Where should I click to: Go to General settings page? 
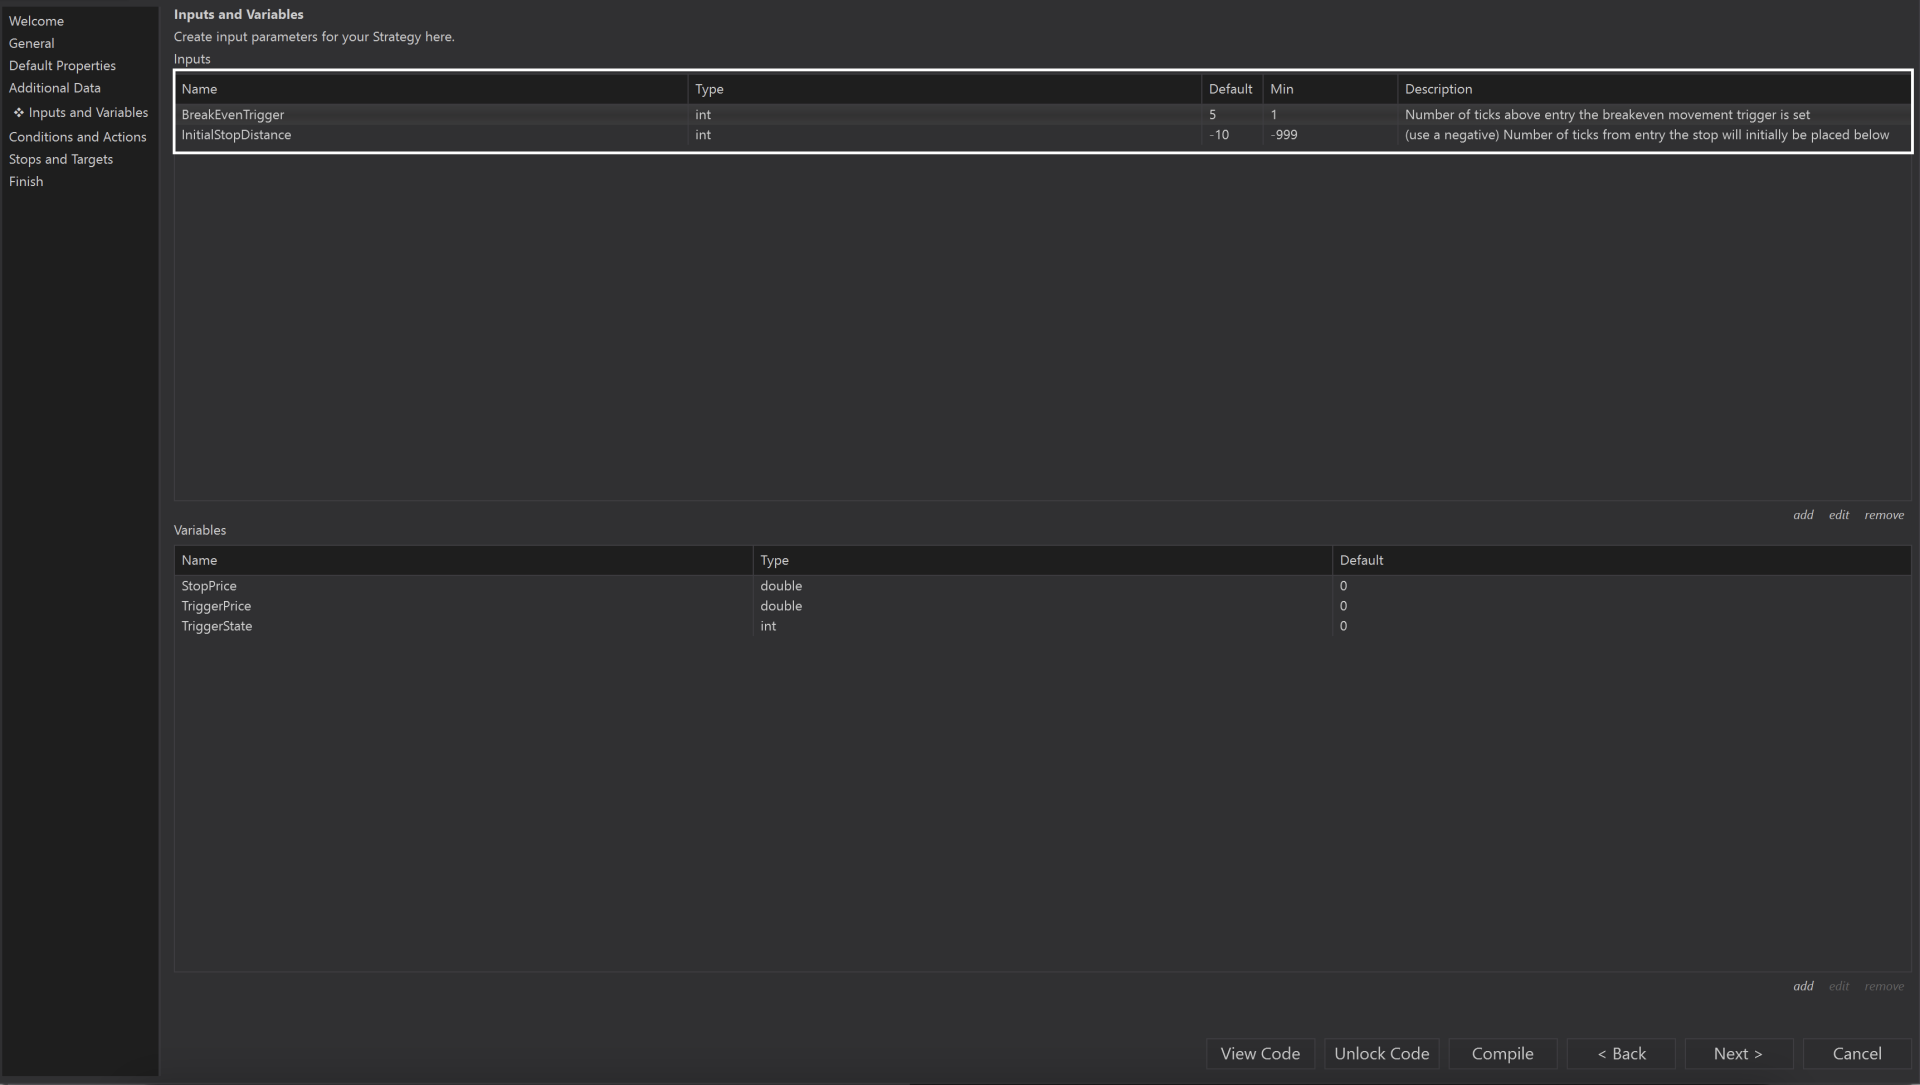pos(32,43)
